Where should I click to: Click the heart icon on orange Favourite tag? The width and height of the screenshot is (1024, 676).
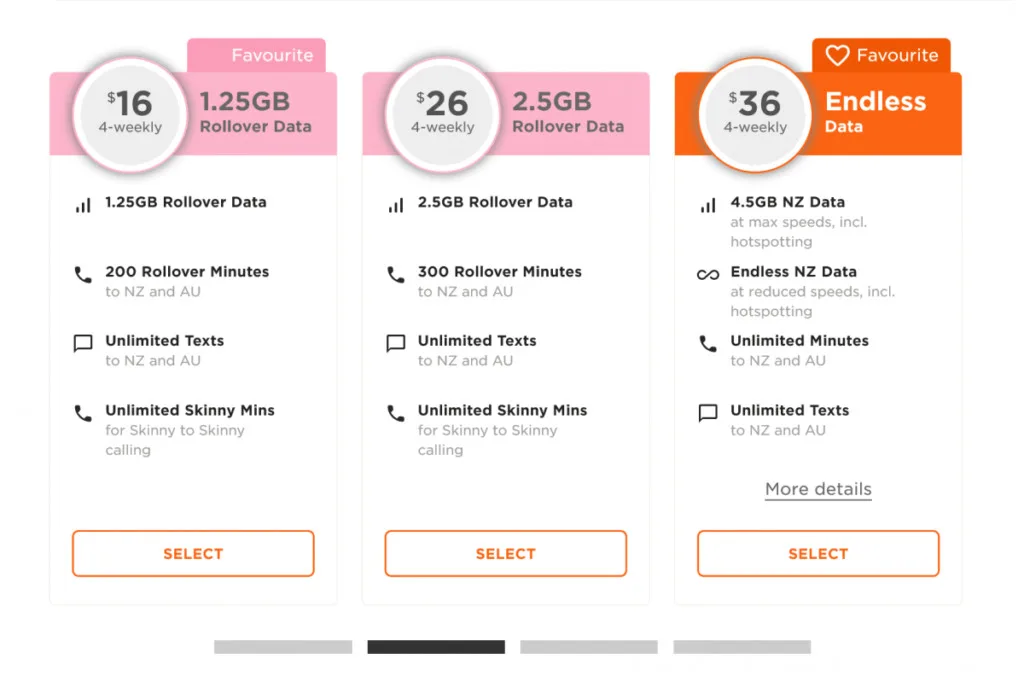click(837, 56)
